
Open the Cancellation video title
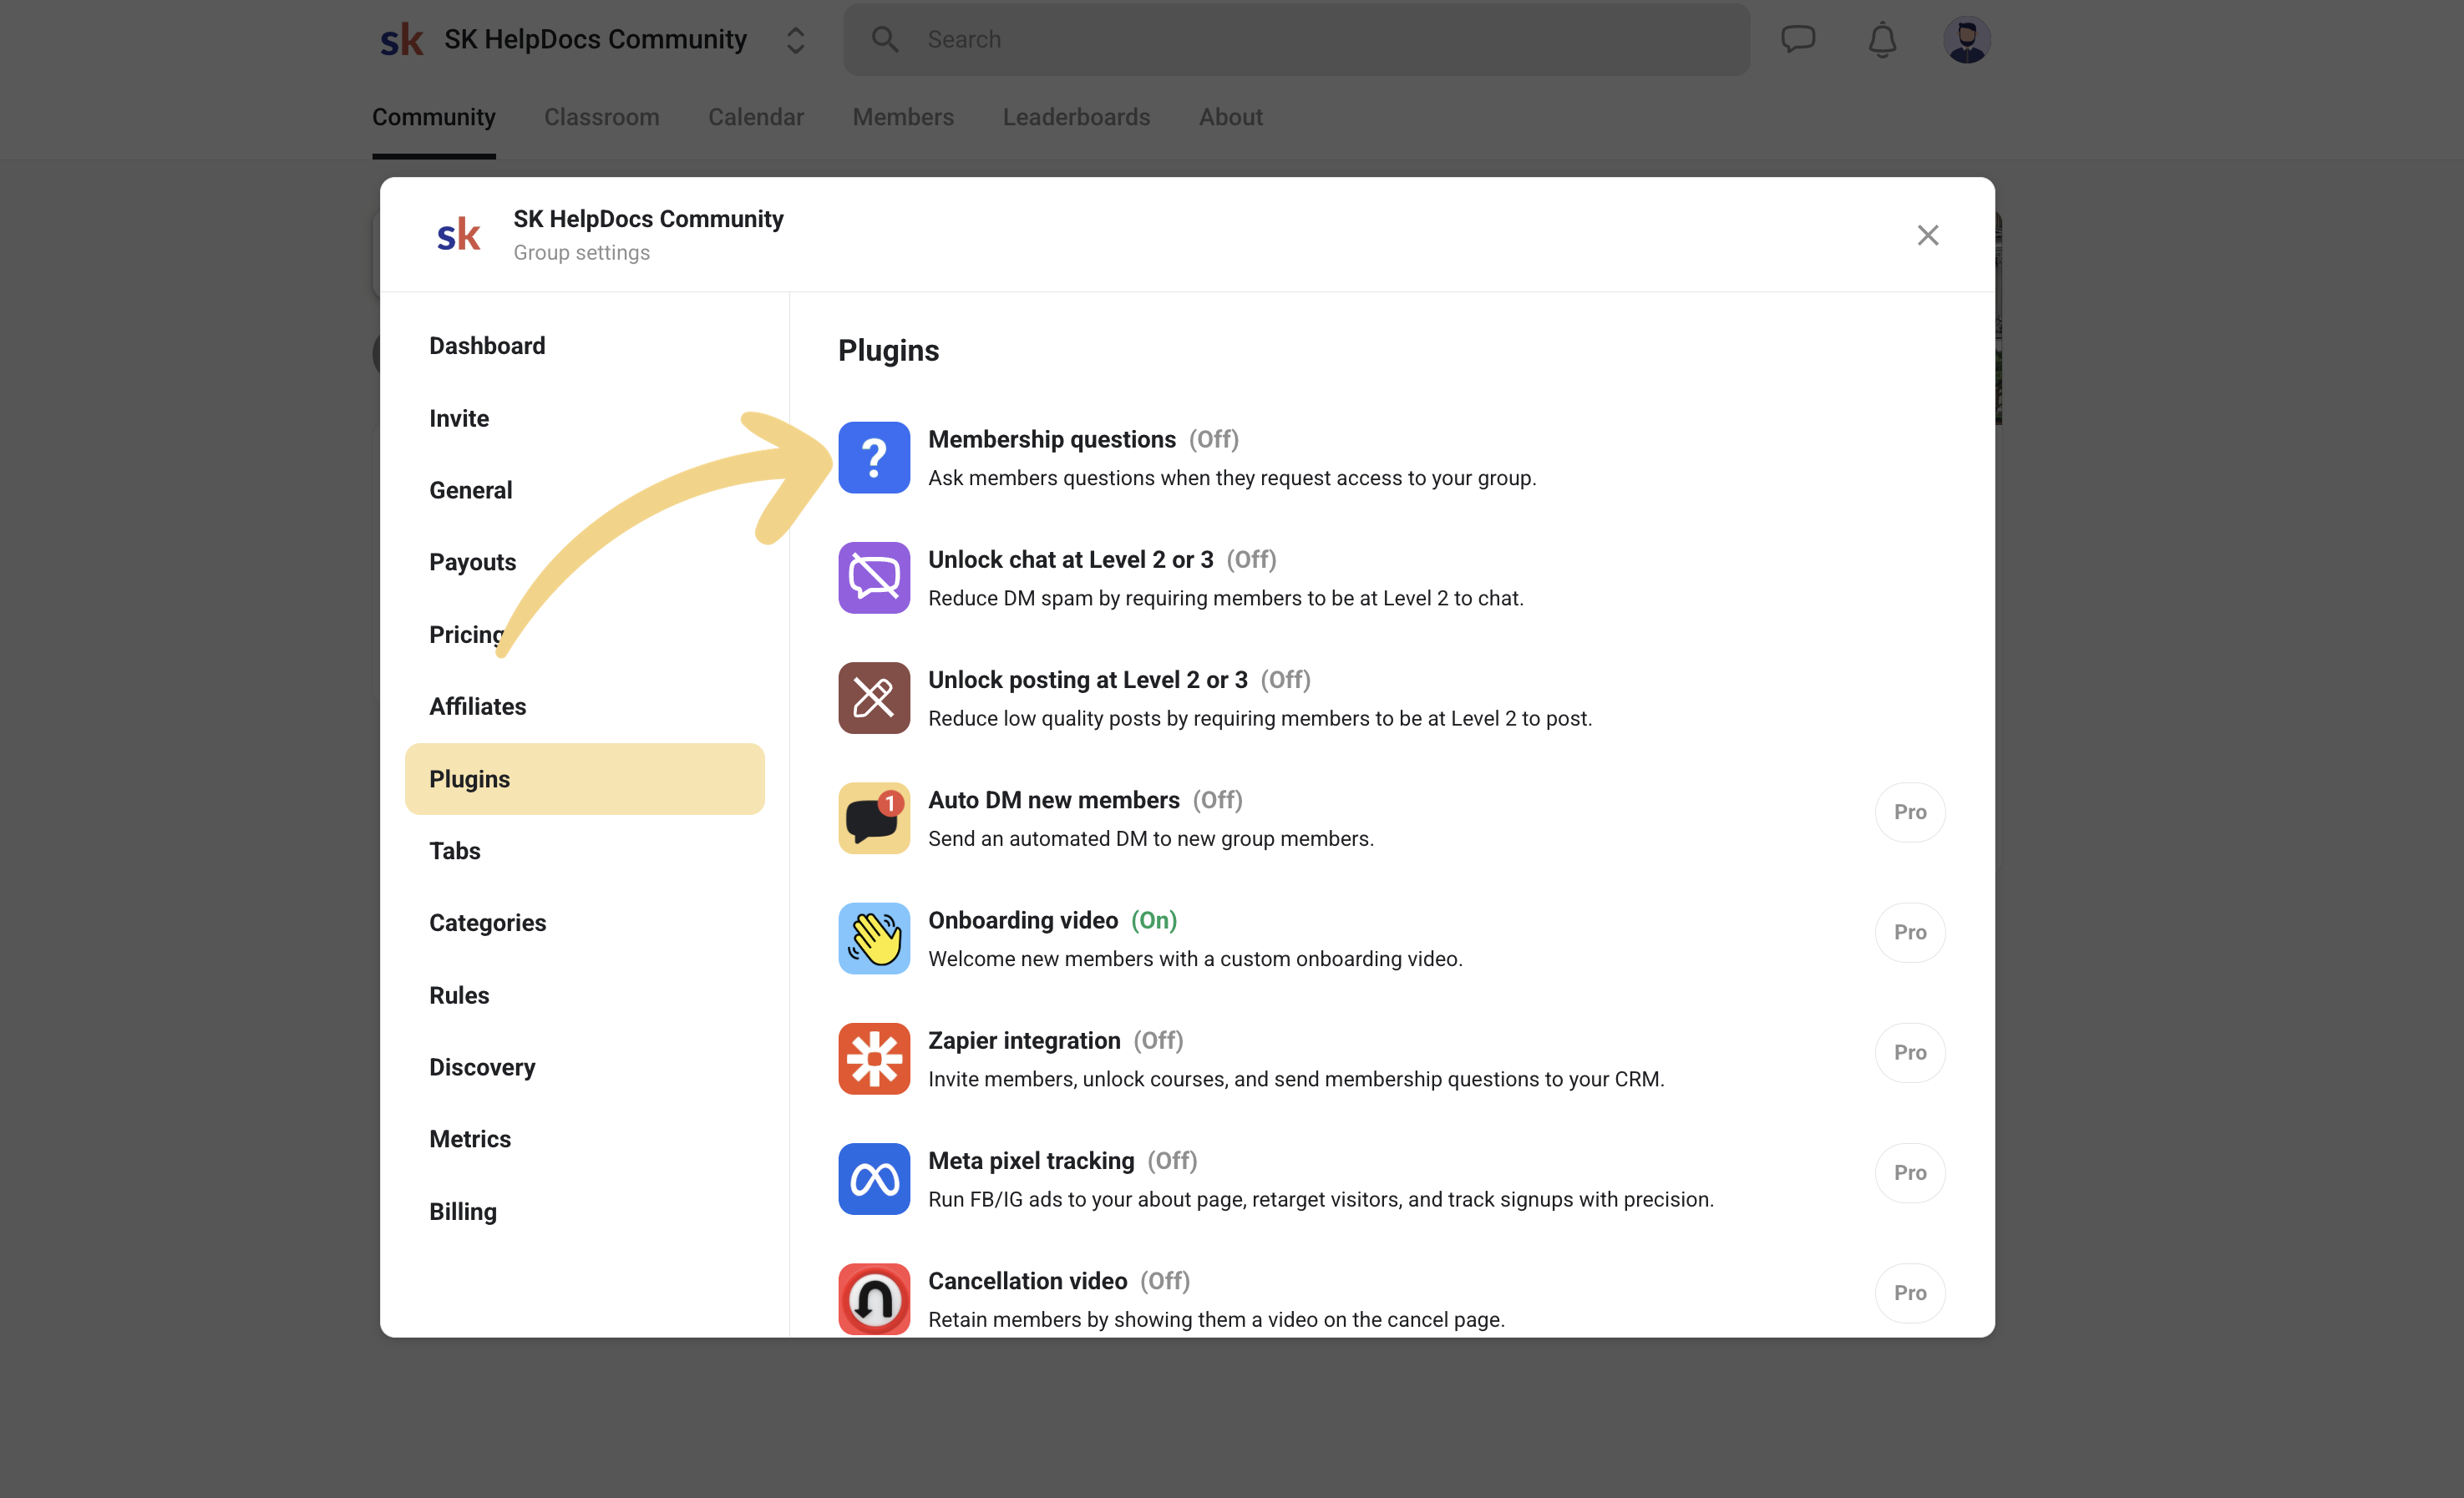[1028, 1281]
